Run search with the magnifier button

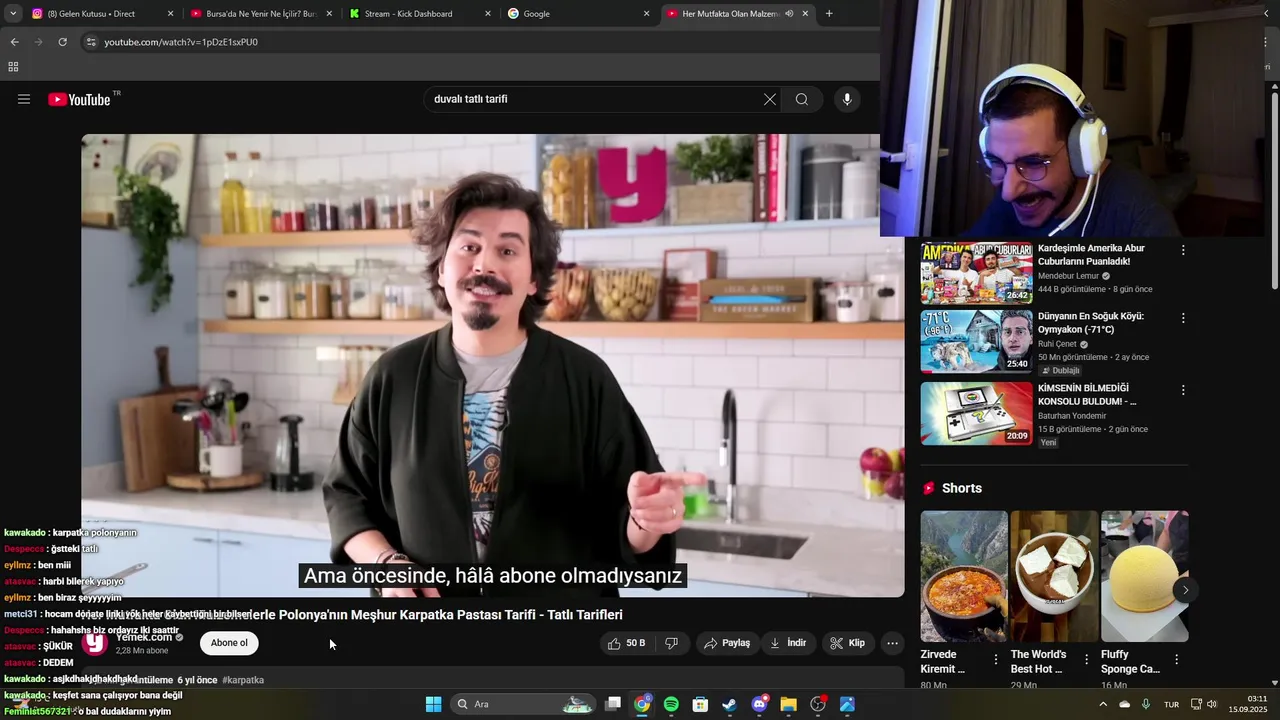pyautogui.click(x=802, y=99)
